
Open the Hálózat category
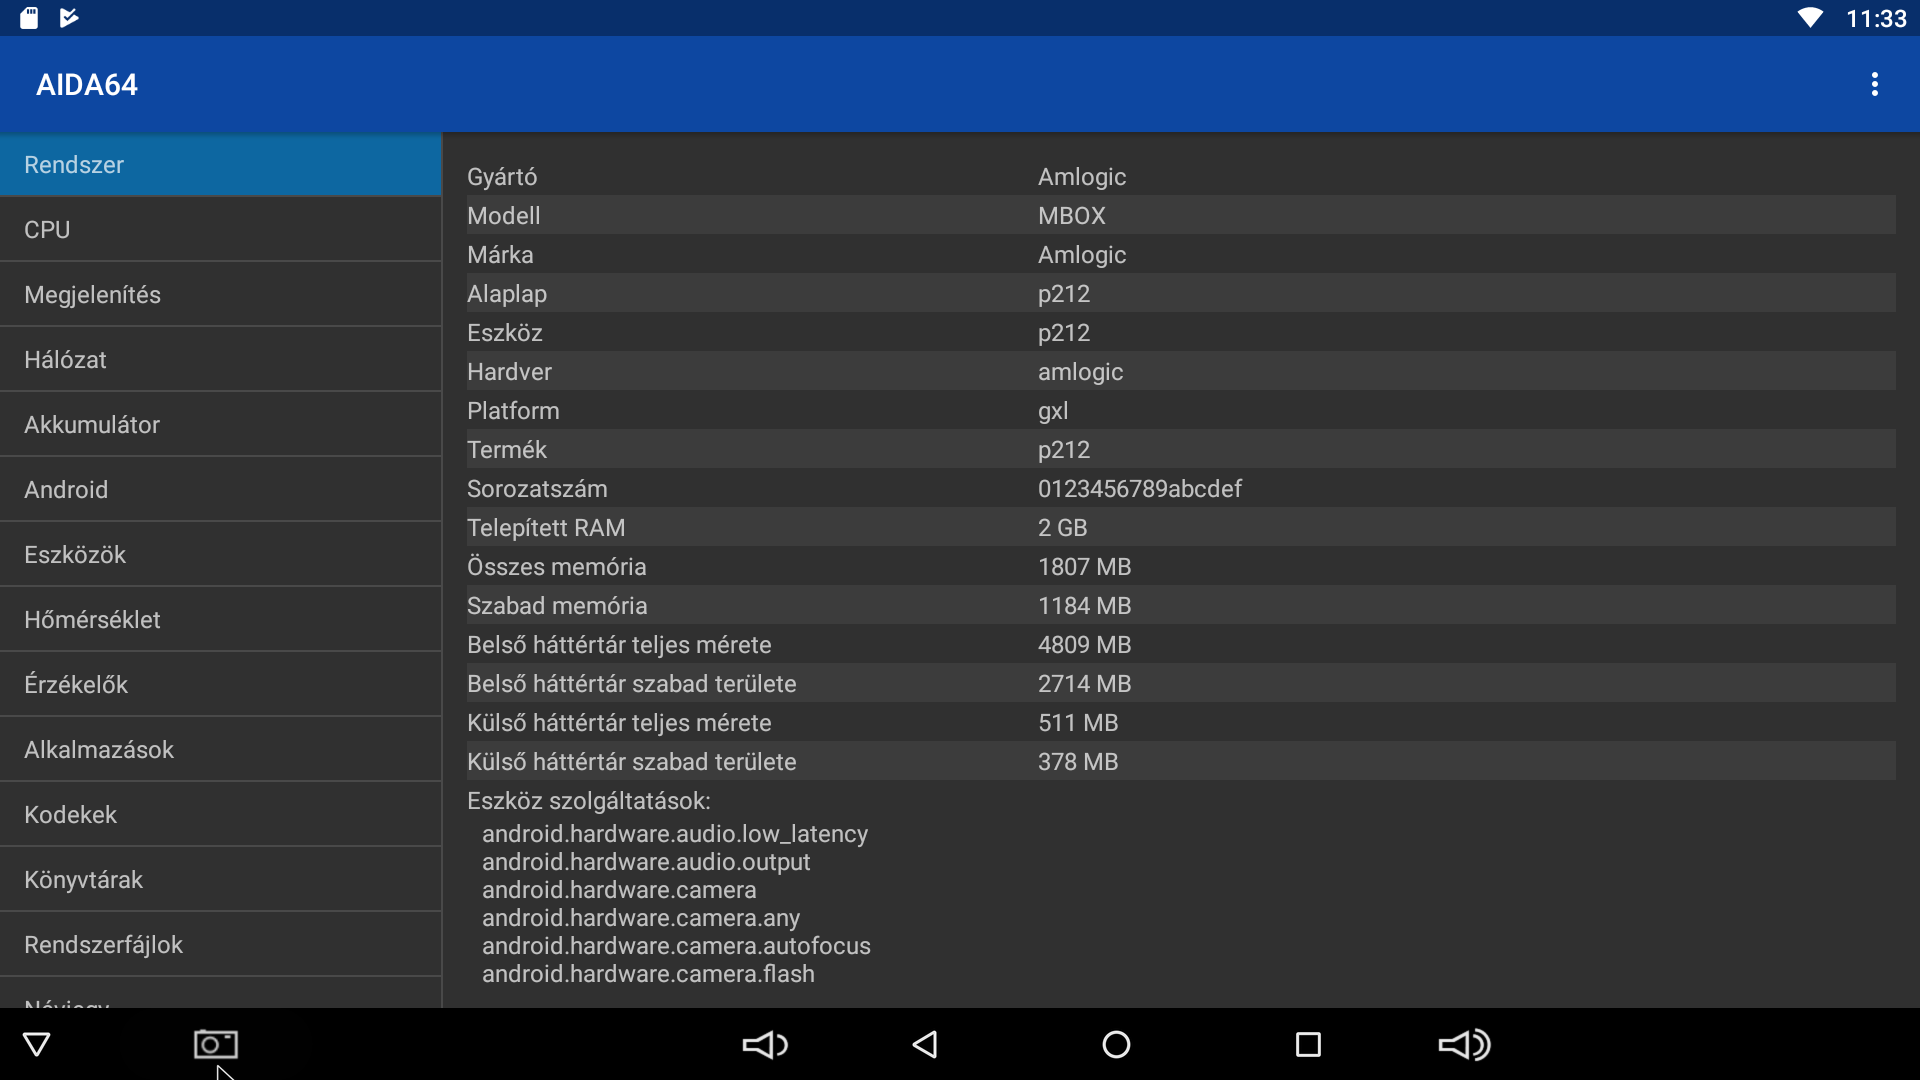click(x=221, y=360)
